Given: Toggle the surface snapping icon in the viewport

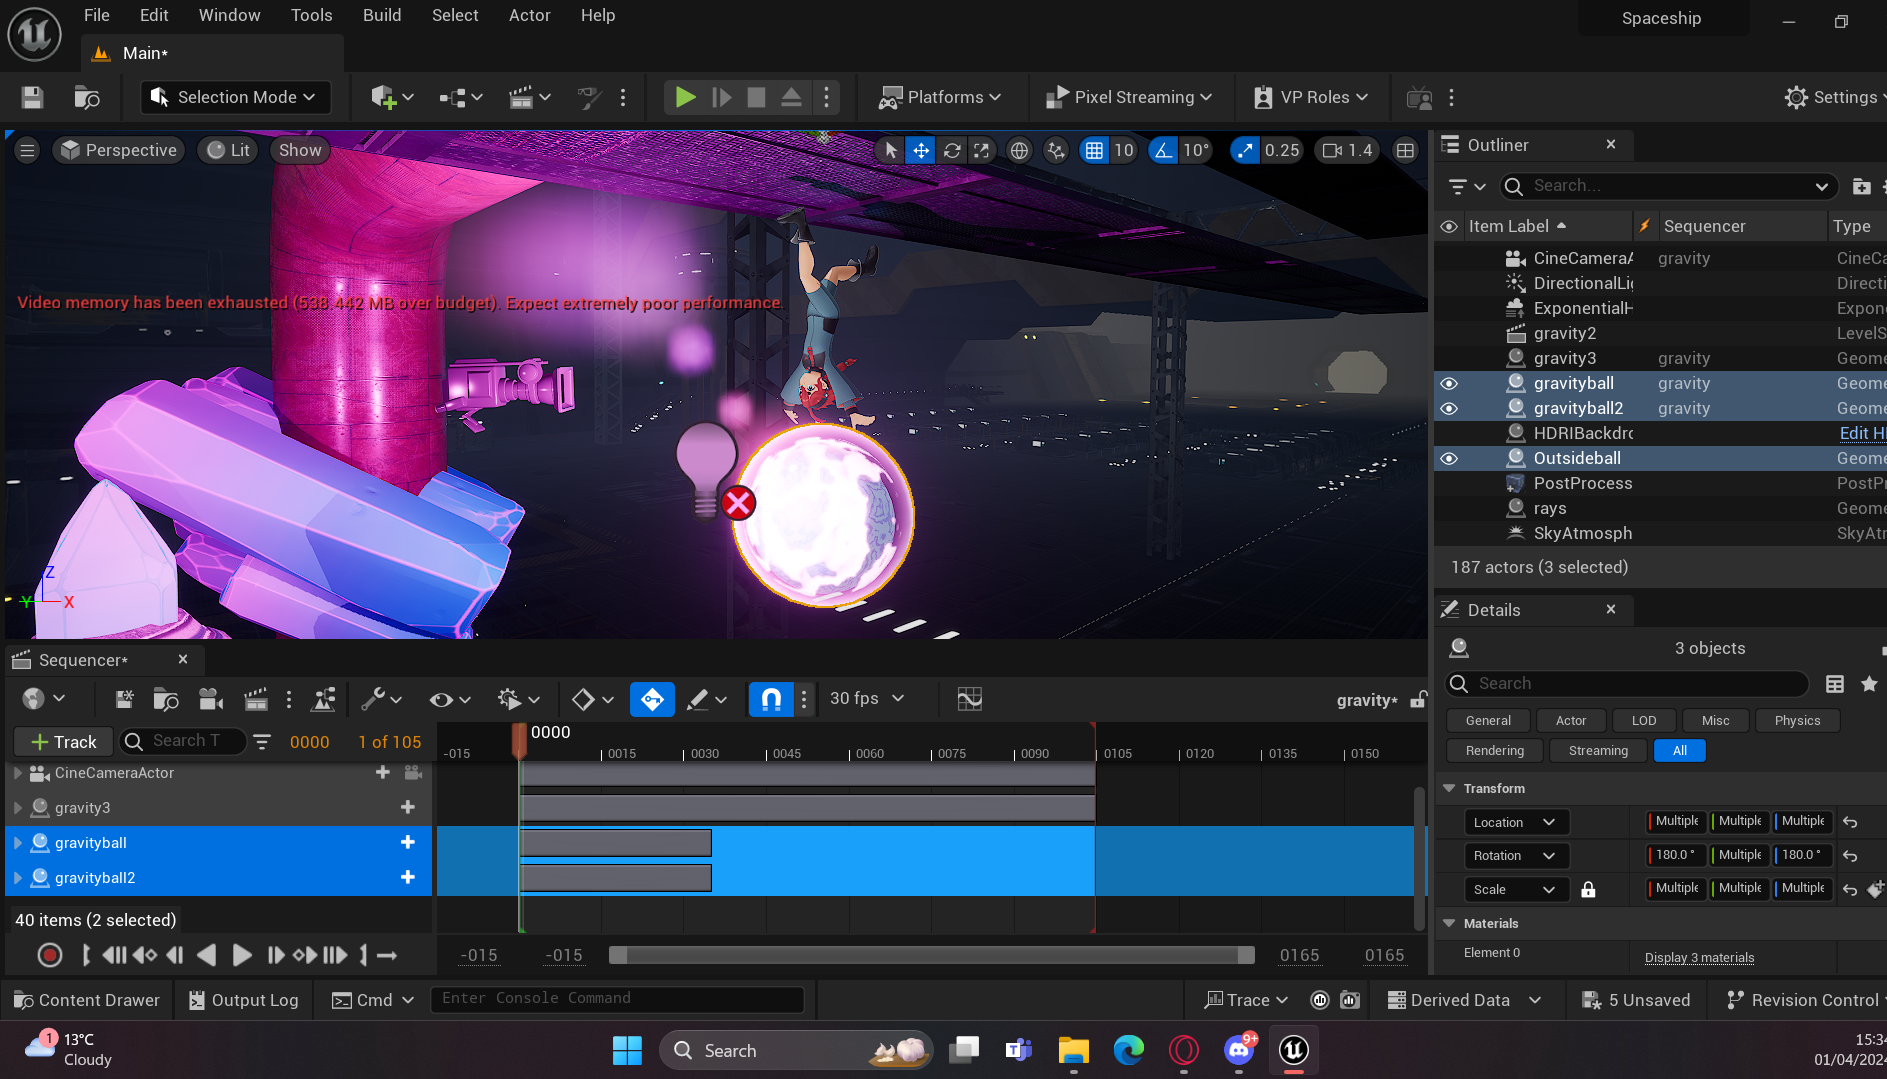Looking at the screenshot, I should click(1056, 150).
